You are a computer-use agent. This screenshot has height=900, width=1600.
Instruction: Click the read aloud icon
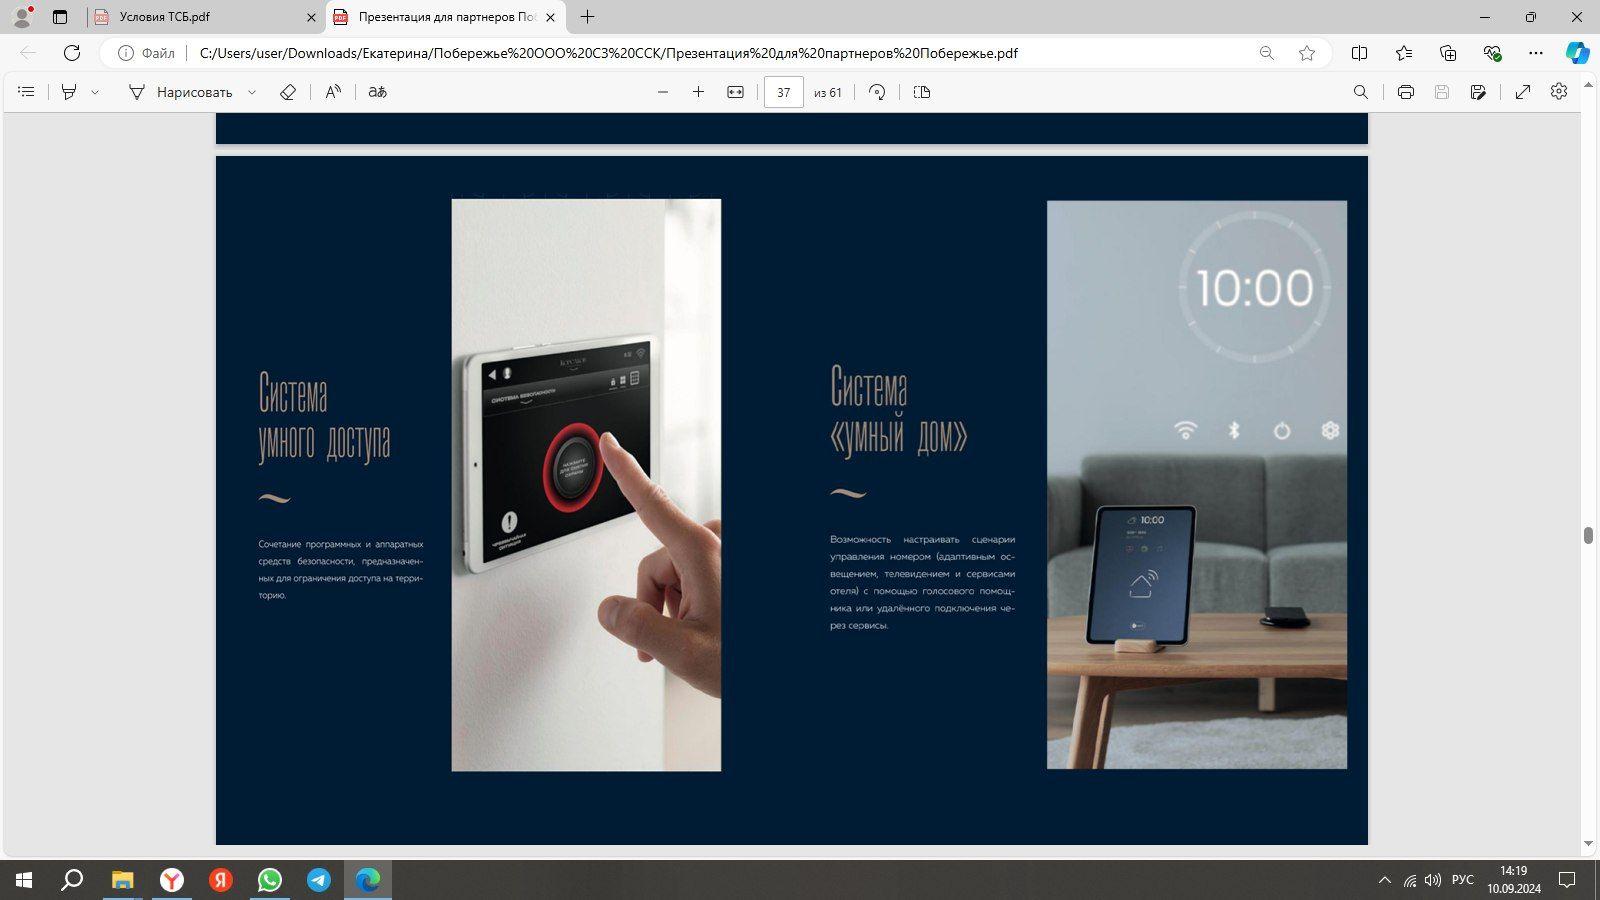(333, 92)
